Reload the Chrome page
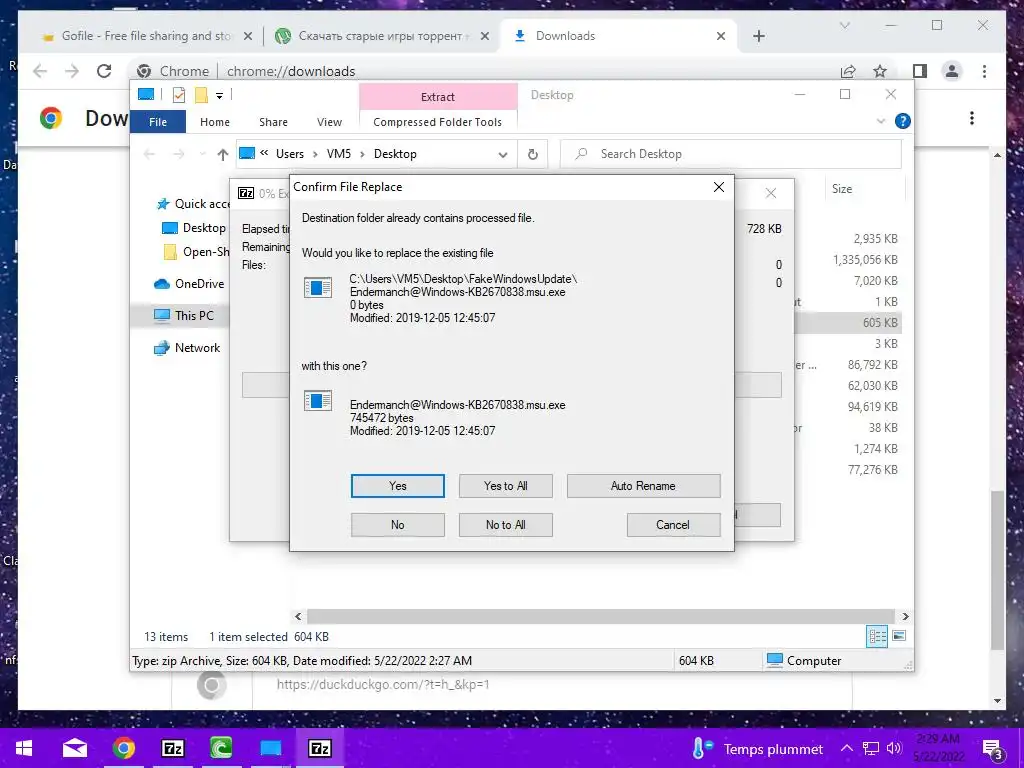This screenshot has height=768, width=1024. pos(104,71)
